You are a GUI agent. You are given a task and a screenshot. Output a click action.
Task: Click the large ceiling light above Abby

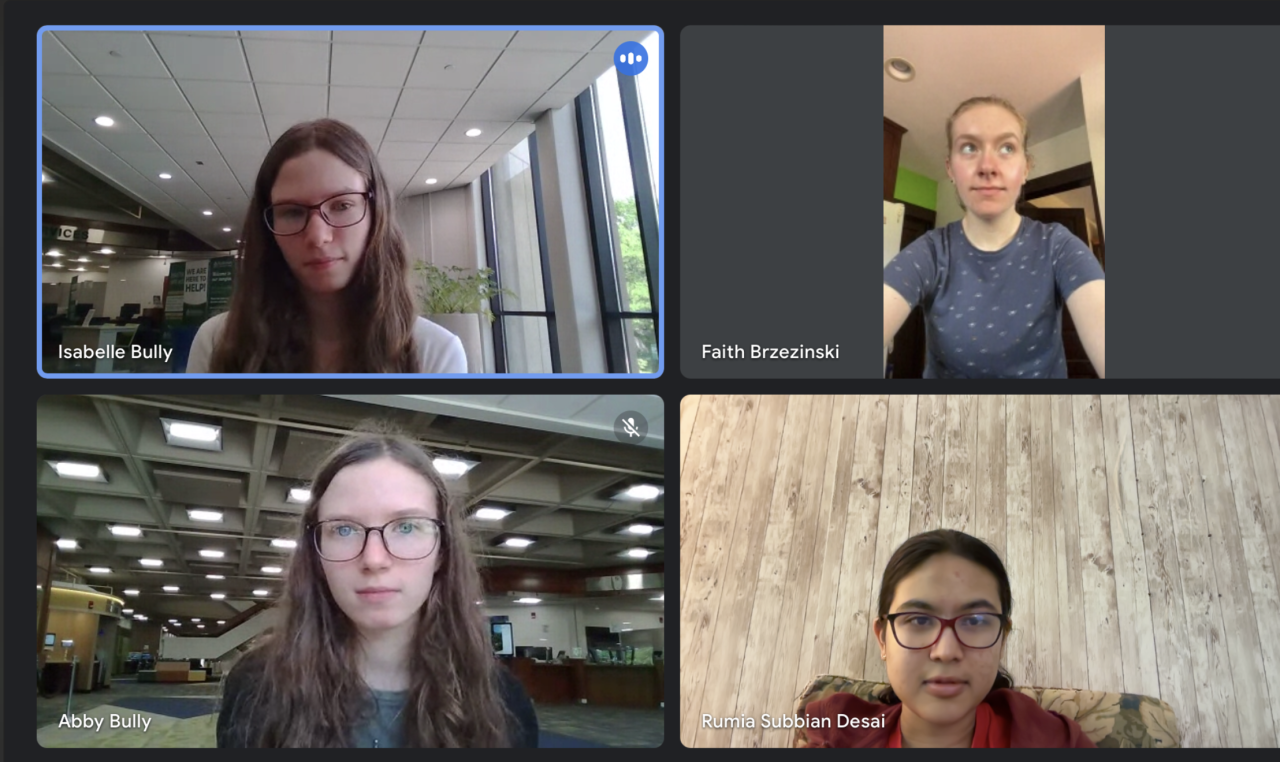(x=192, y=433)
